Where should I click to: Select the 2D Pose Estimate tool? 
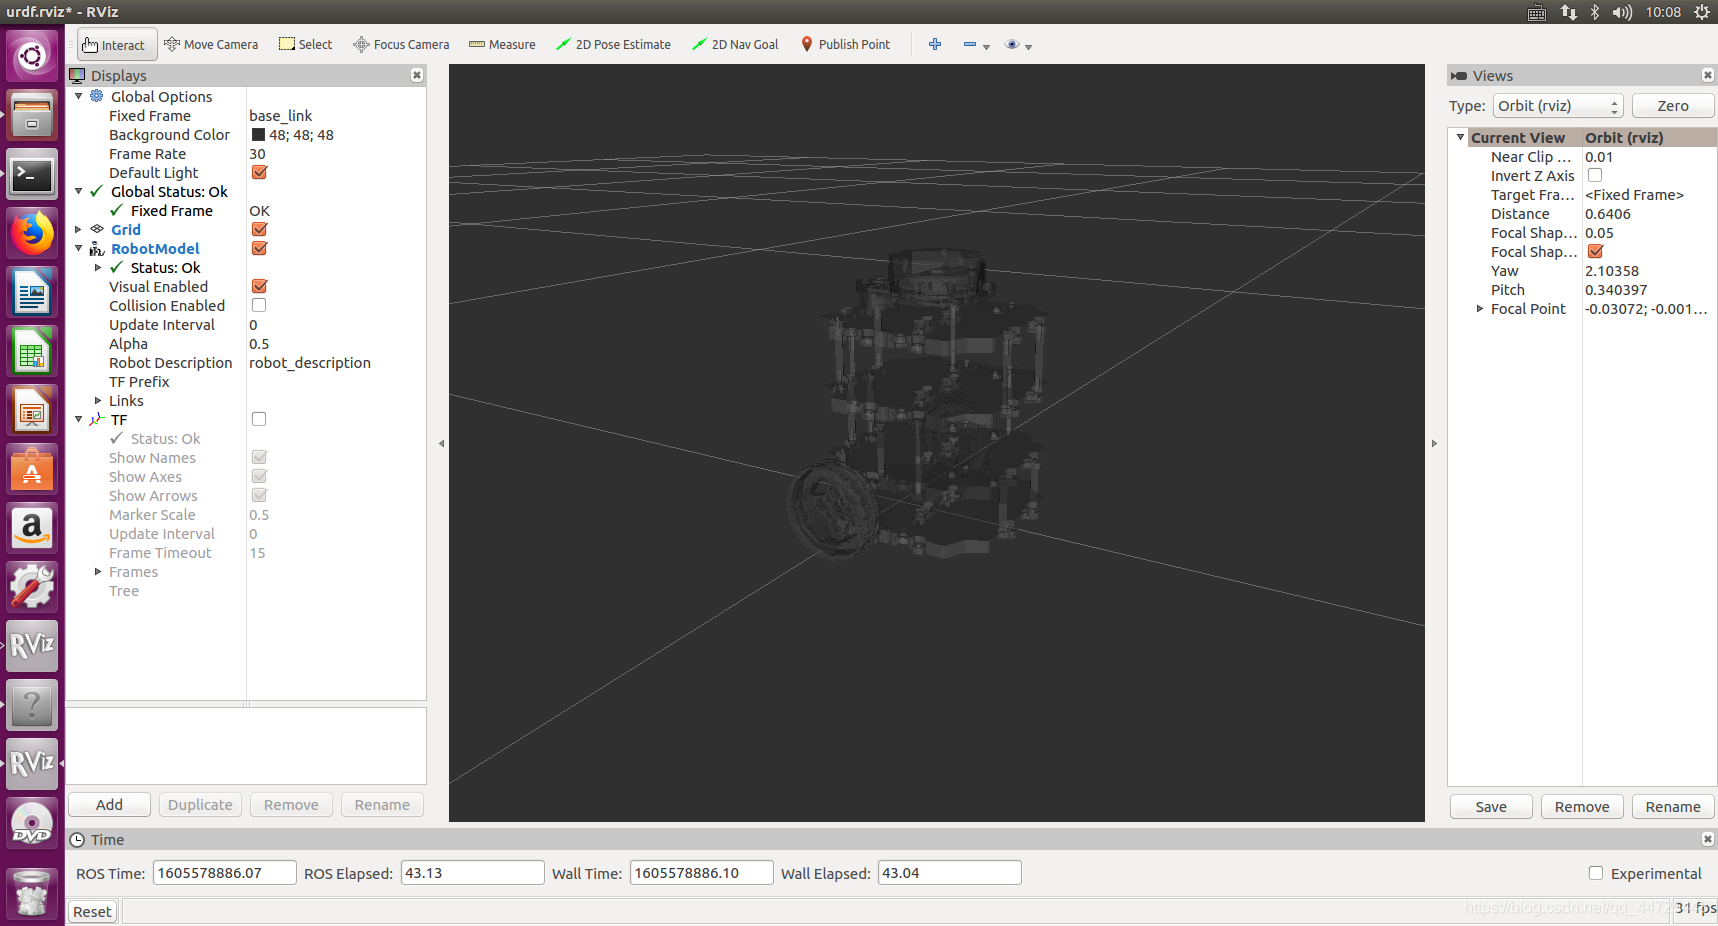[613, 44]
